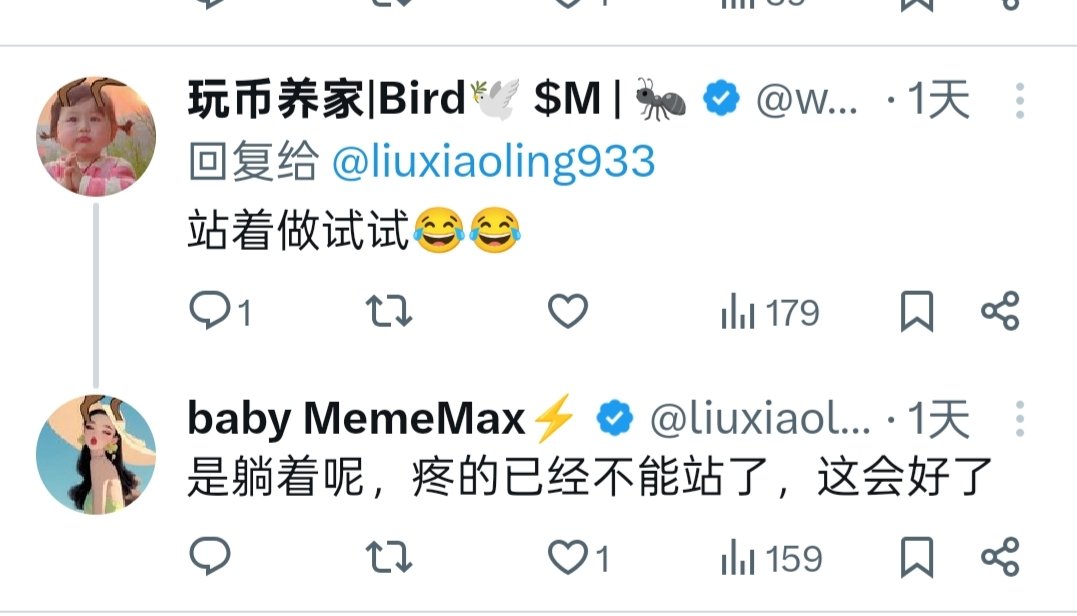
Task: Reply to the 站着做试试 tweet
Action: point(220,311)
